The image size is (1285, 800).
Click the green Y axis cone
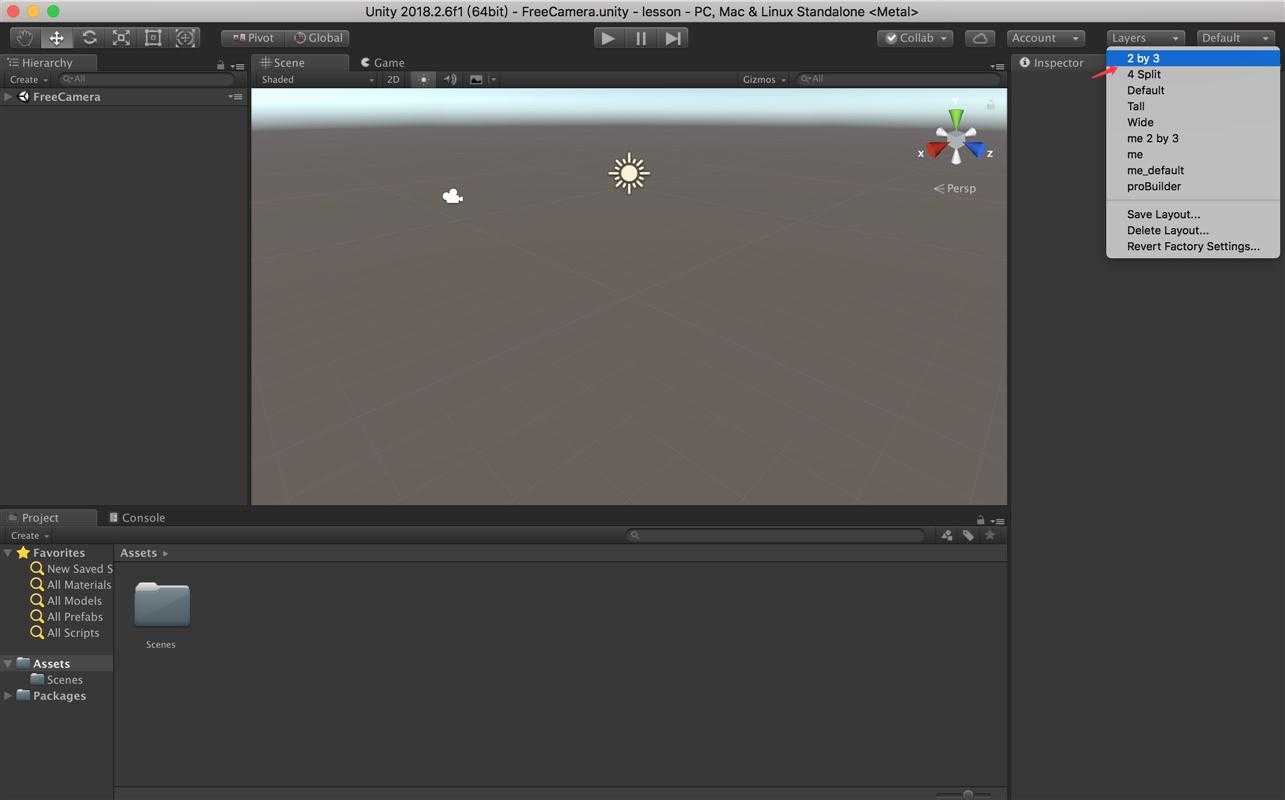click(x=957, y=117)
